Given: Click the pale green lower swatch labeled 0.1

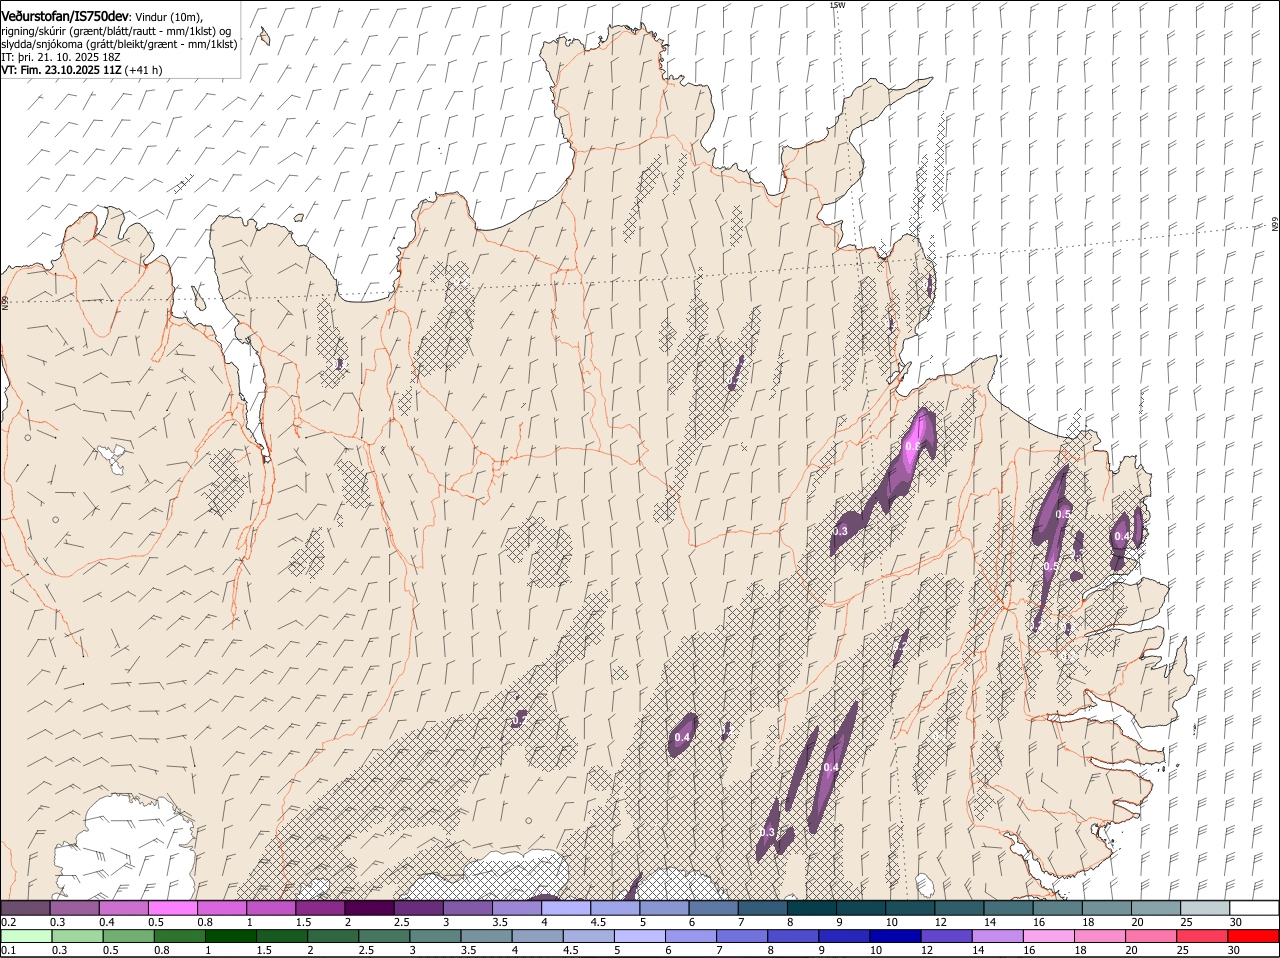Looking at the screenshot, I should (x=26, y=936).
